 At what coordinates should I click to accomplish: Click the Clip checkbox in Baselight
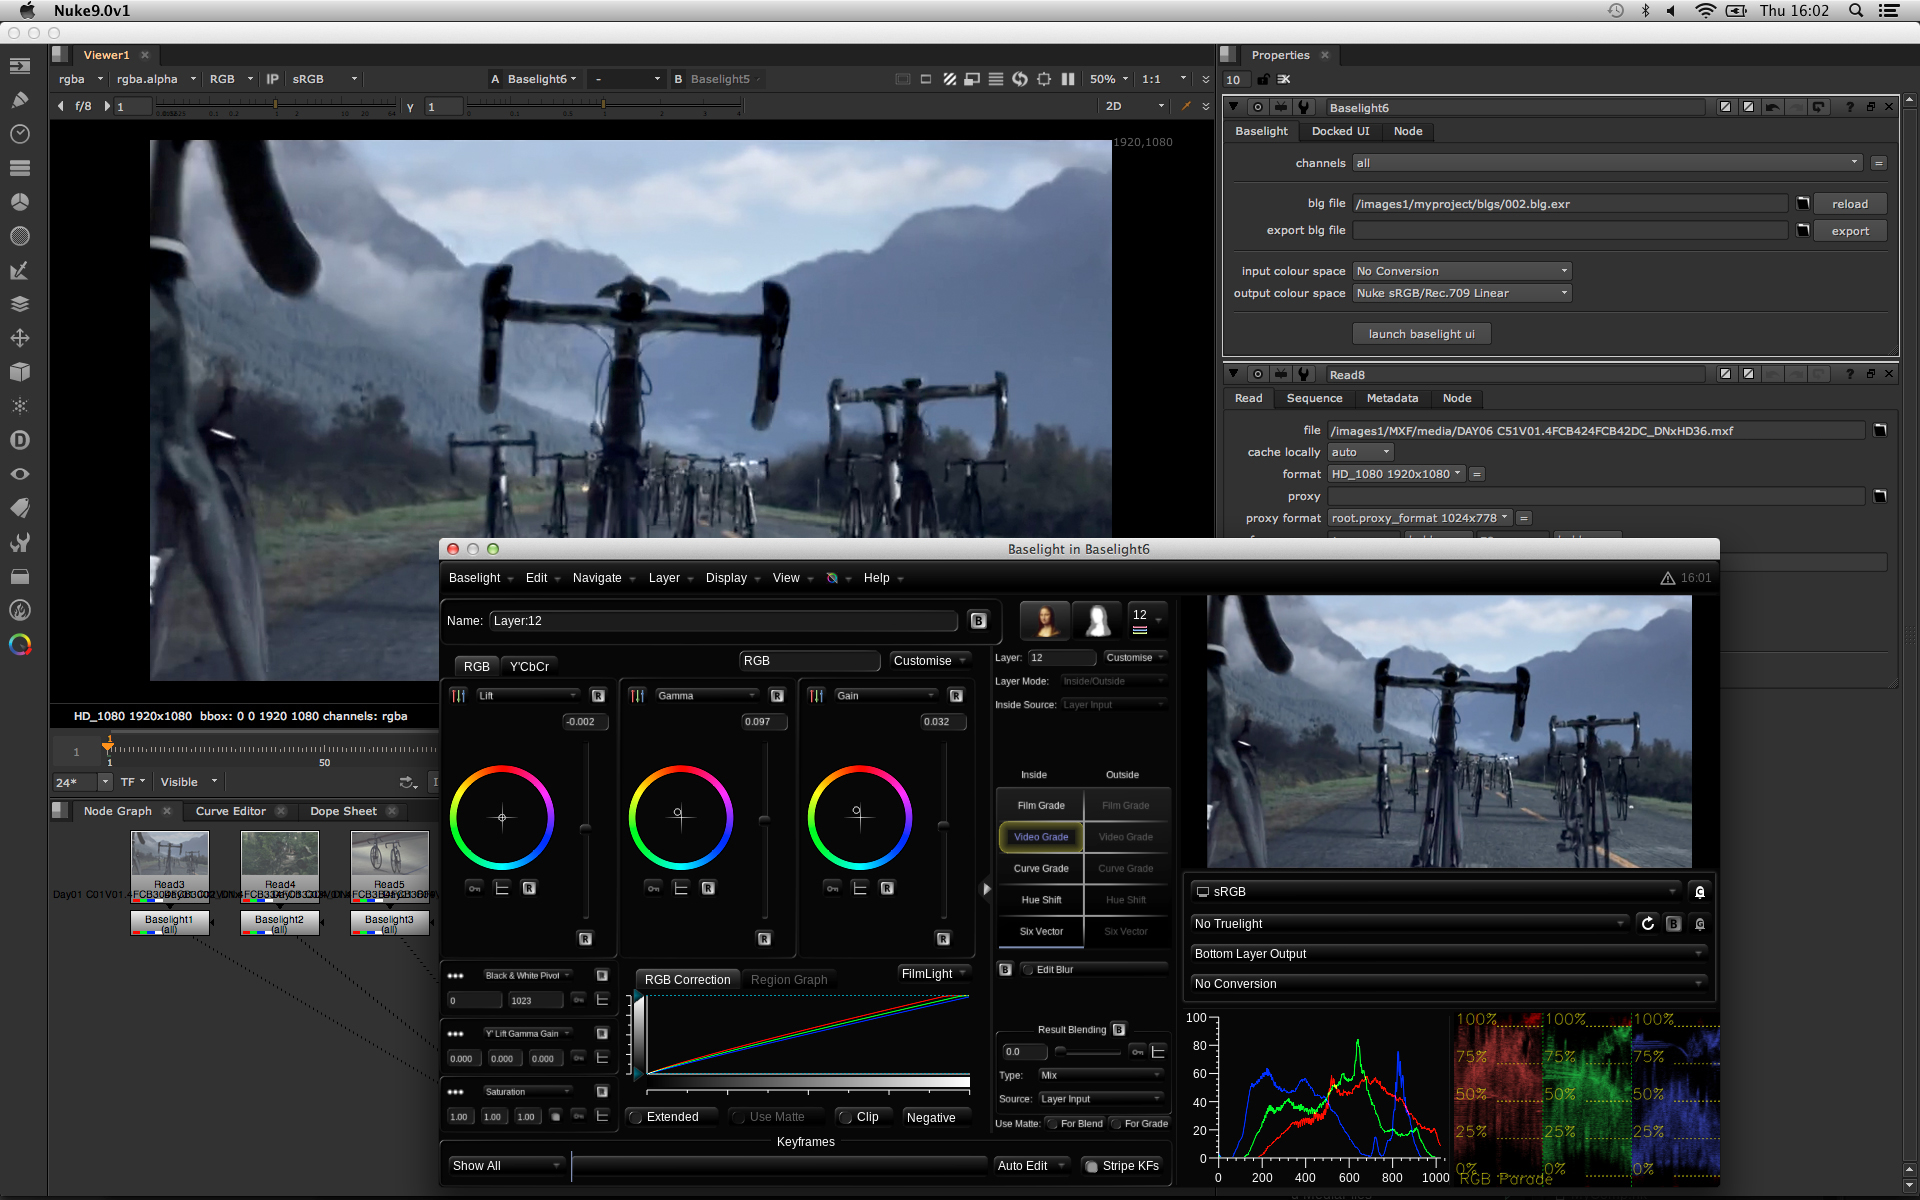tap(843, 1117)
